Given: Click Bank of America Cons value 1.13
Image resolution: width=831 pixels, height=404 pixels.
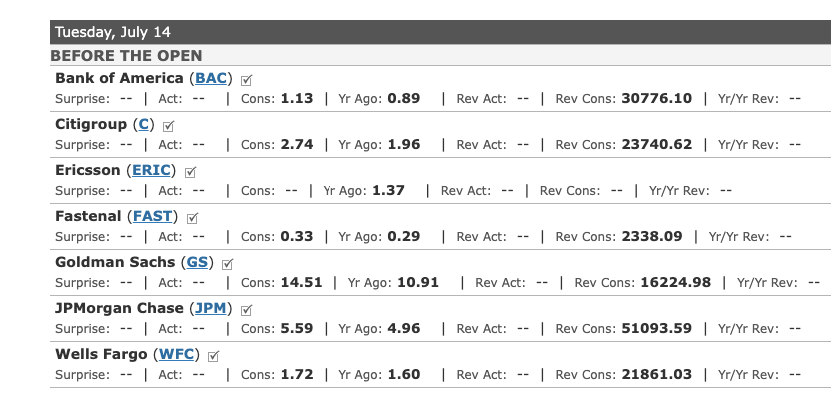Looking at the screenshot, I should pos(297,99).
